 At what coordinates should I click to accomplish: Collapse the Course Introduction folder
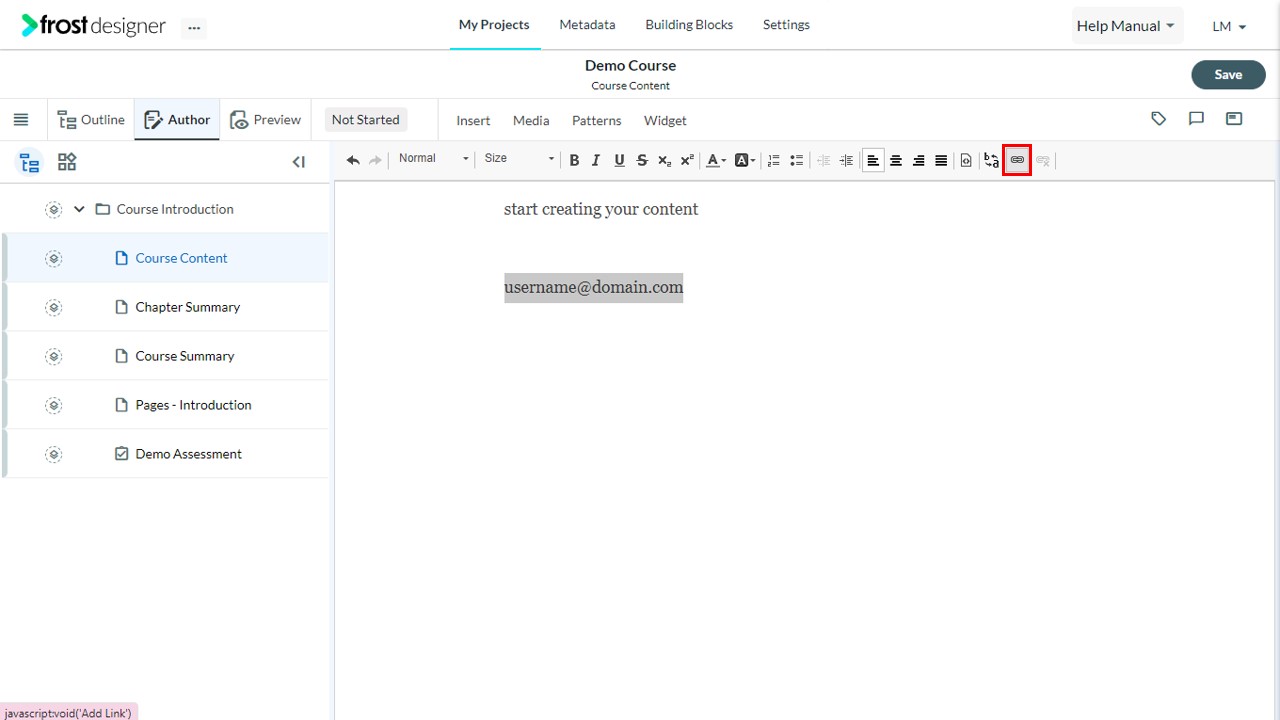click(x=79, y=209)
